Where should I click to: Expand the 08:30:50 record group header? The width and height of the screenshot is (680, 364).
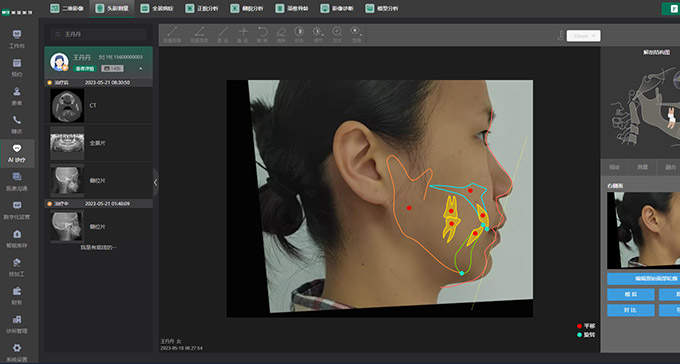click(98, 82)
